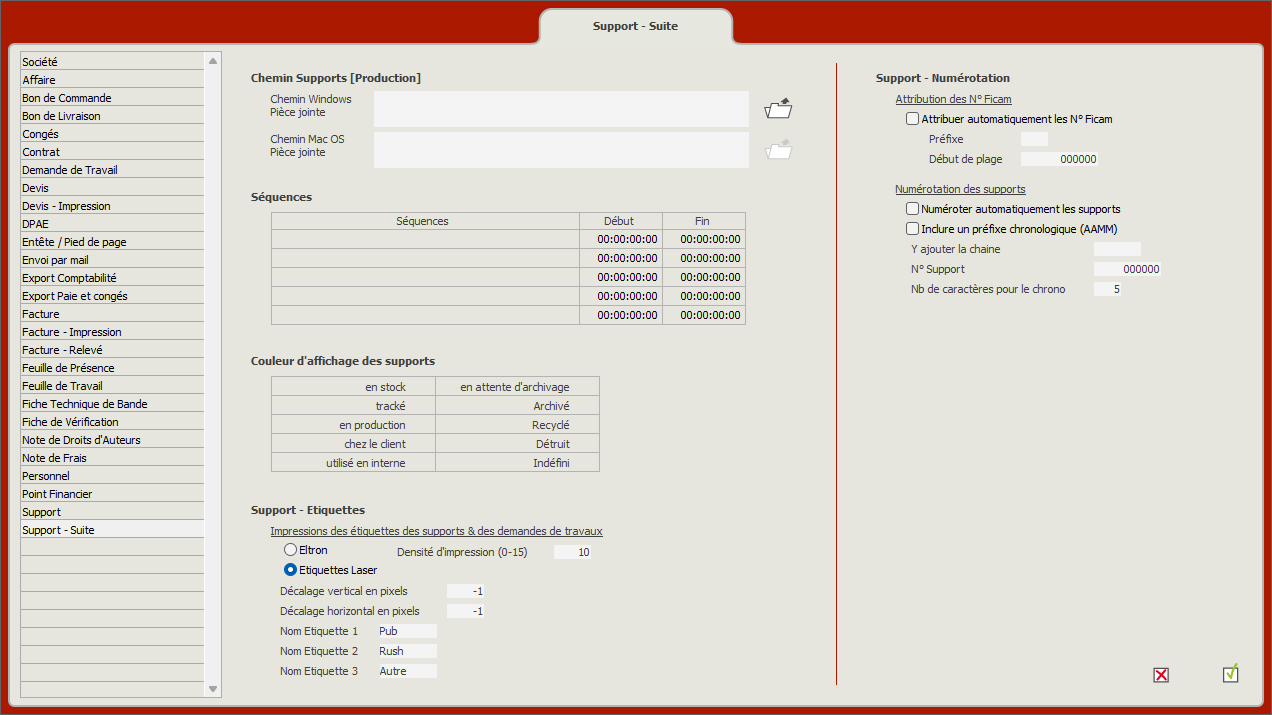Open Devis in sidebar list
This screenshot has height=715, width=1272.
coord(112,188)
